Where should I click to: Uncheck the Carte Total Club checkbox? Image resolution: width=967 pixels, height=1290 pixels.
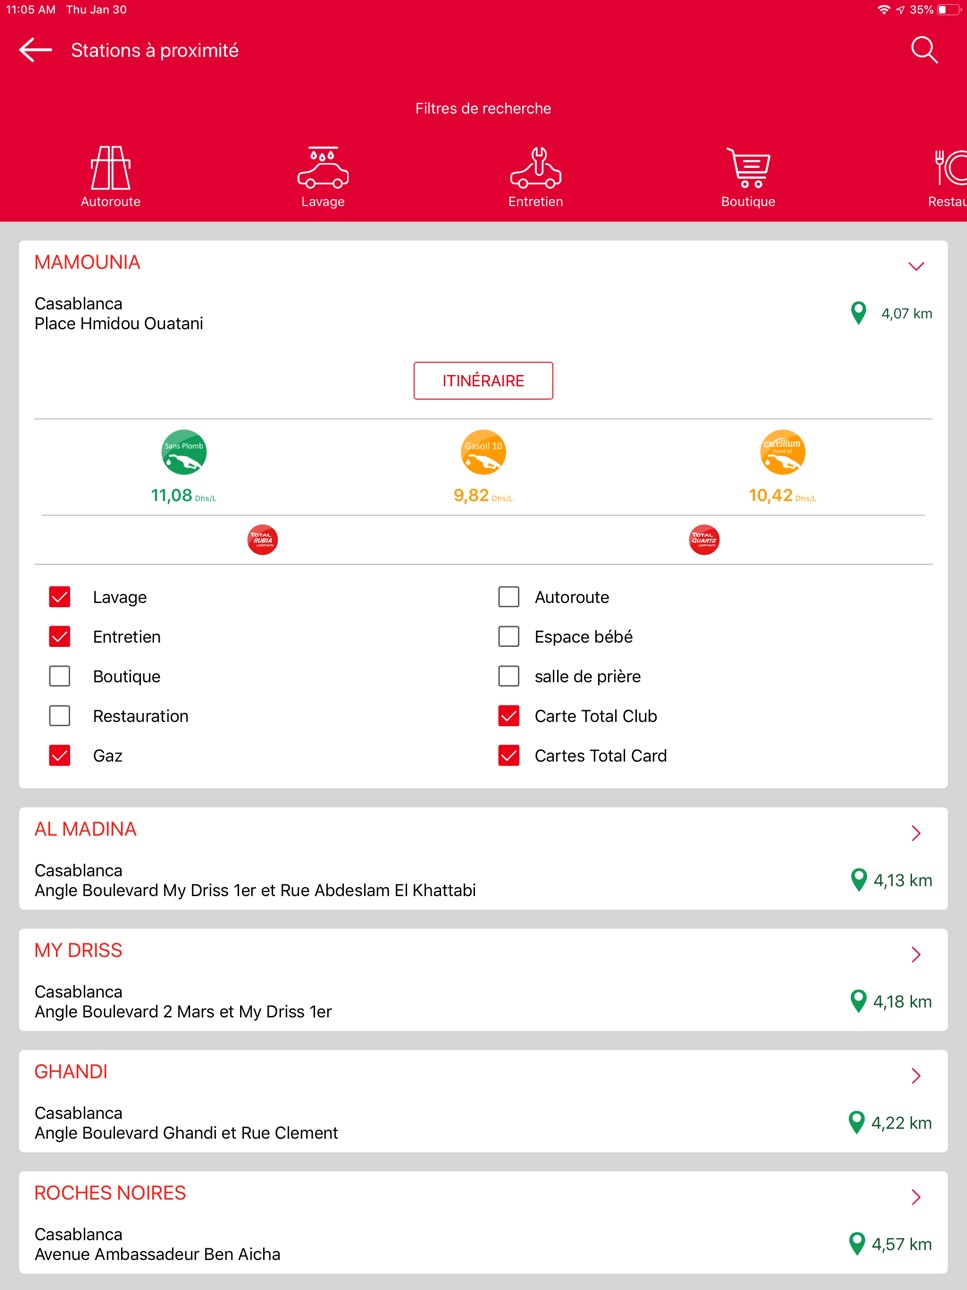pyautogui.click(x=509, y=716)
